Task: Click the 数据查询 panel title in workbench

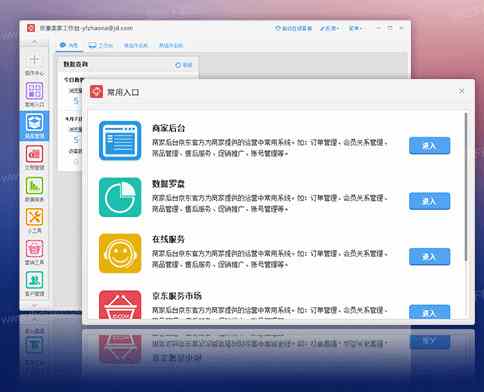Action: pyautogui.click(x=76, y=64)
